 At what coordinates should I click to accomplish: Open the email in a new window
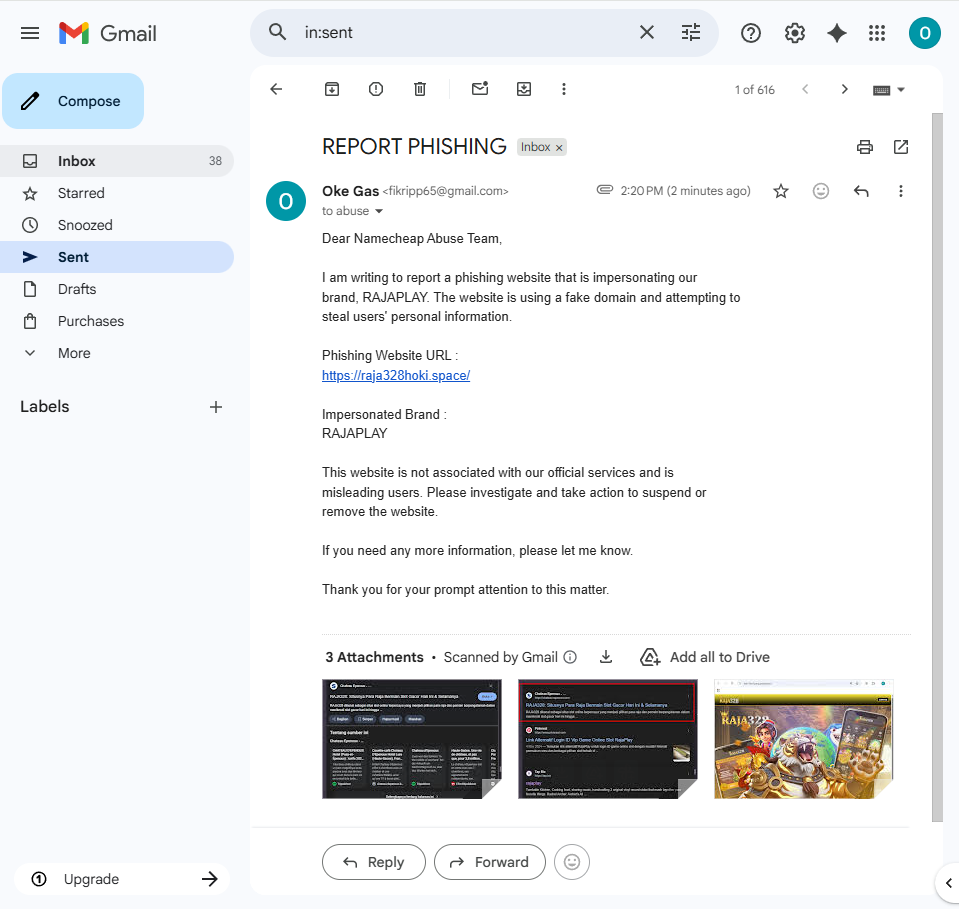900,147
